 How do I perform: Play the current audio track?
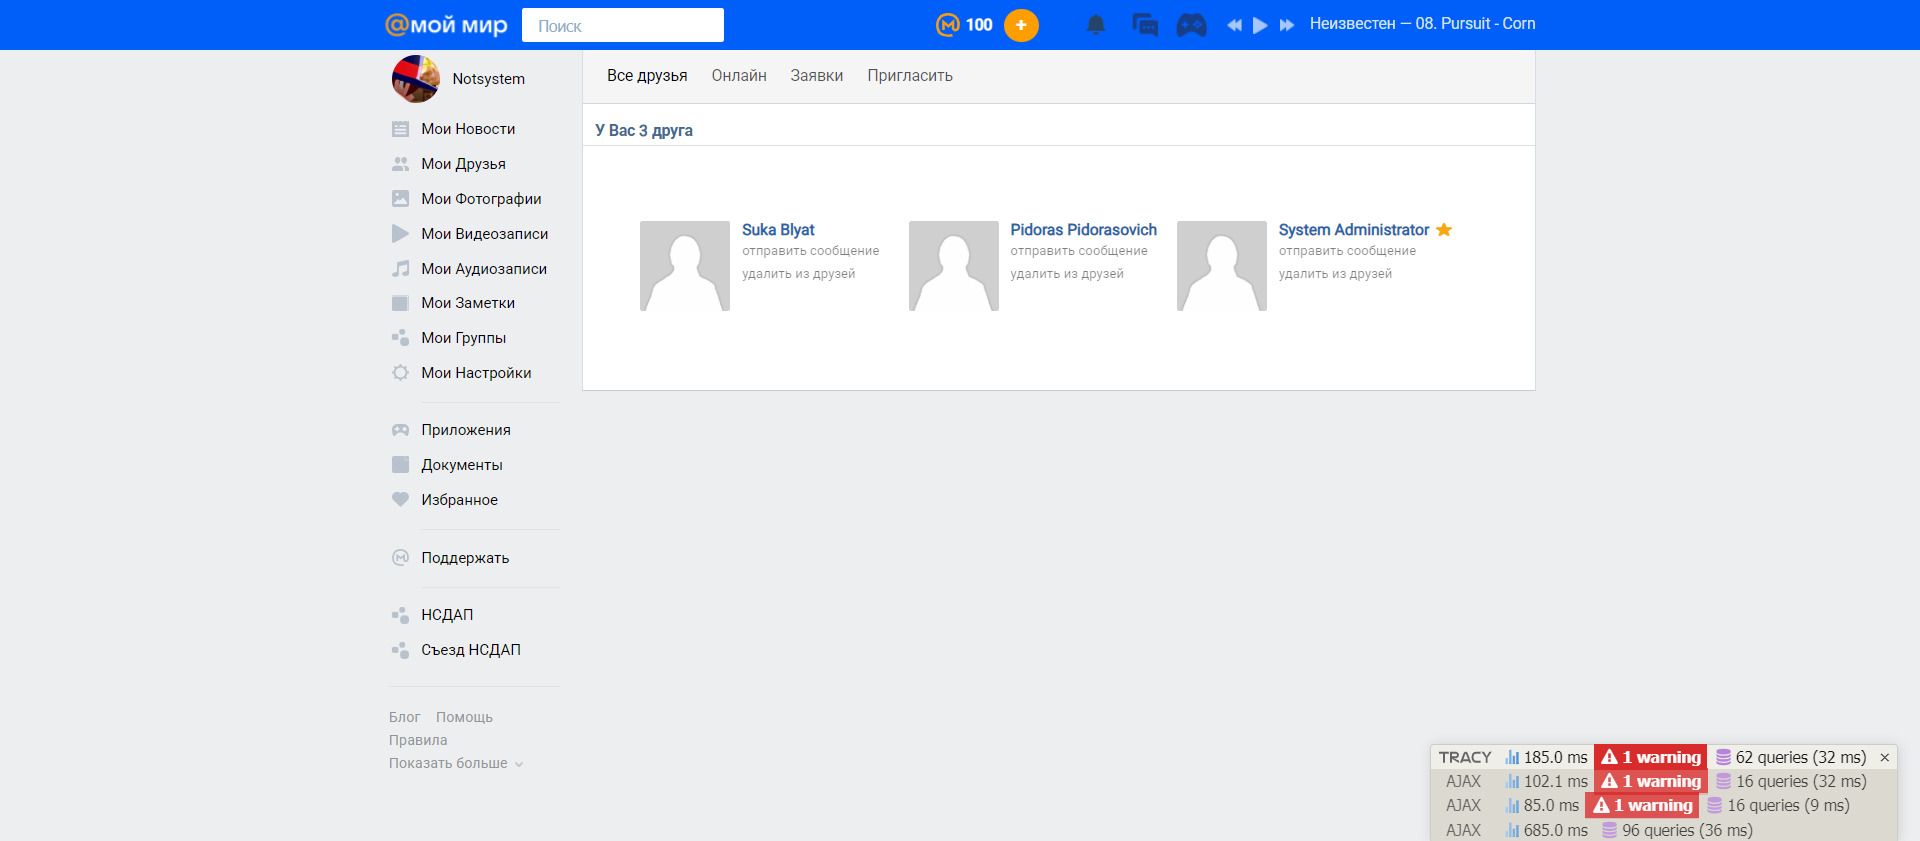pyautogui.click(x=1260, y=25)
